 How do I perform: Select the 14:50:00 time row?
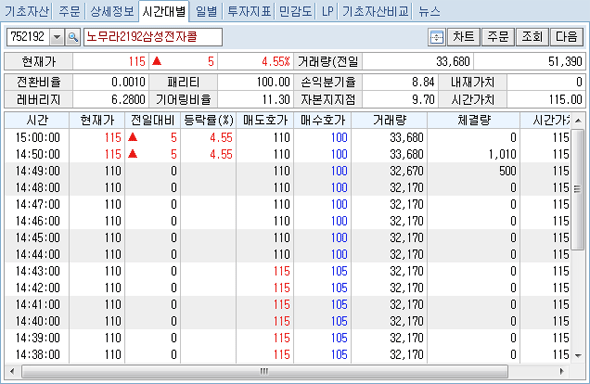287,154
